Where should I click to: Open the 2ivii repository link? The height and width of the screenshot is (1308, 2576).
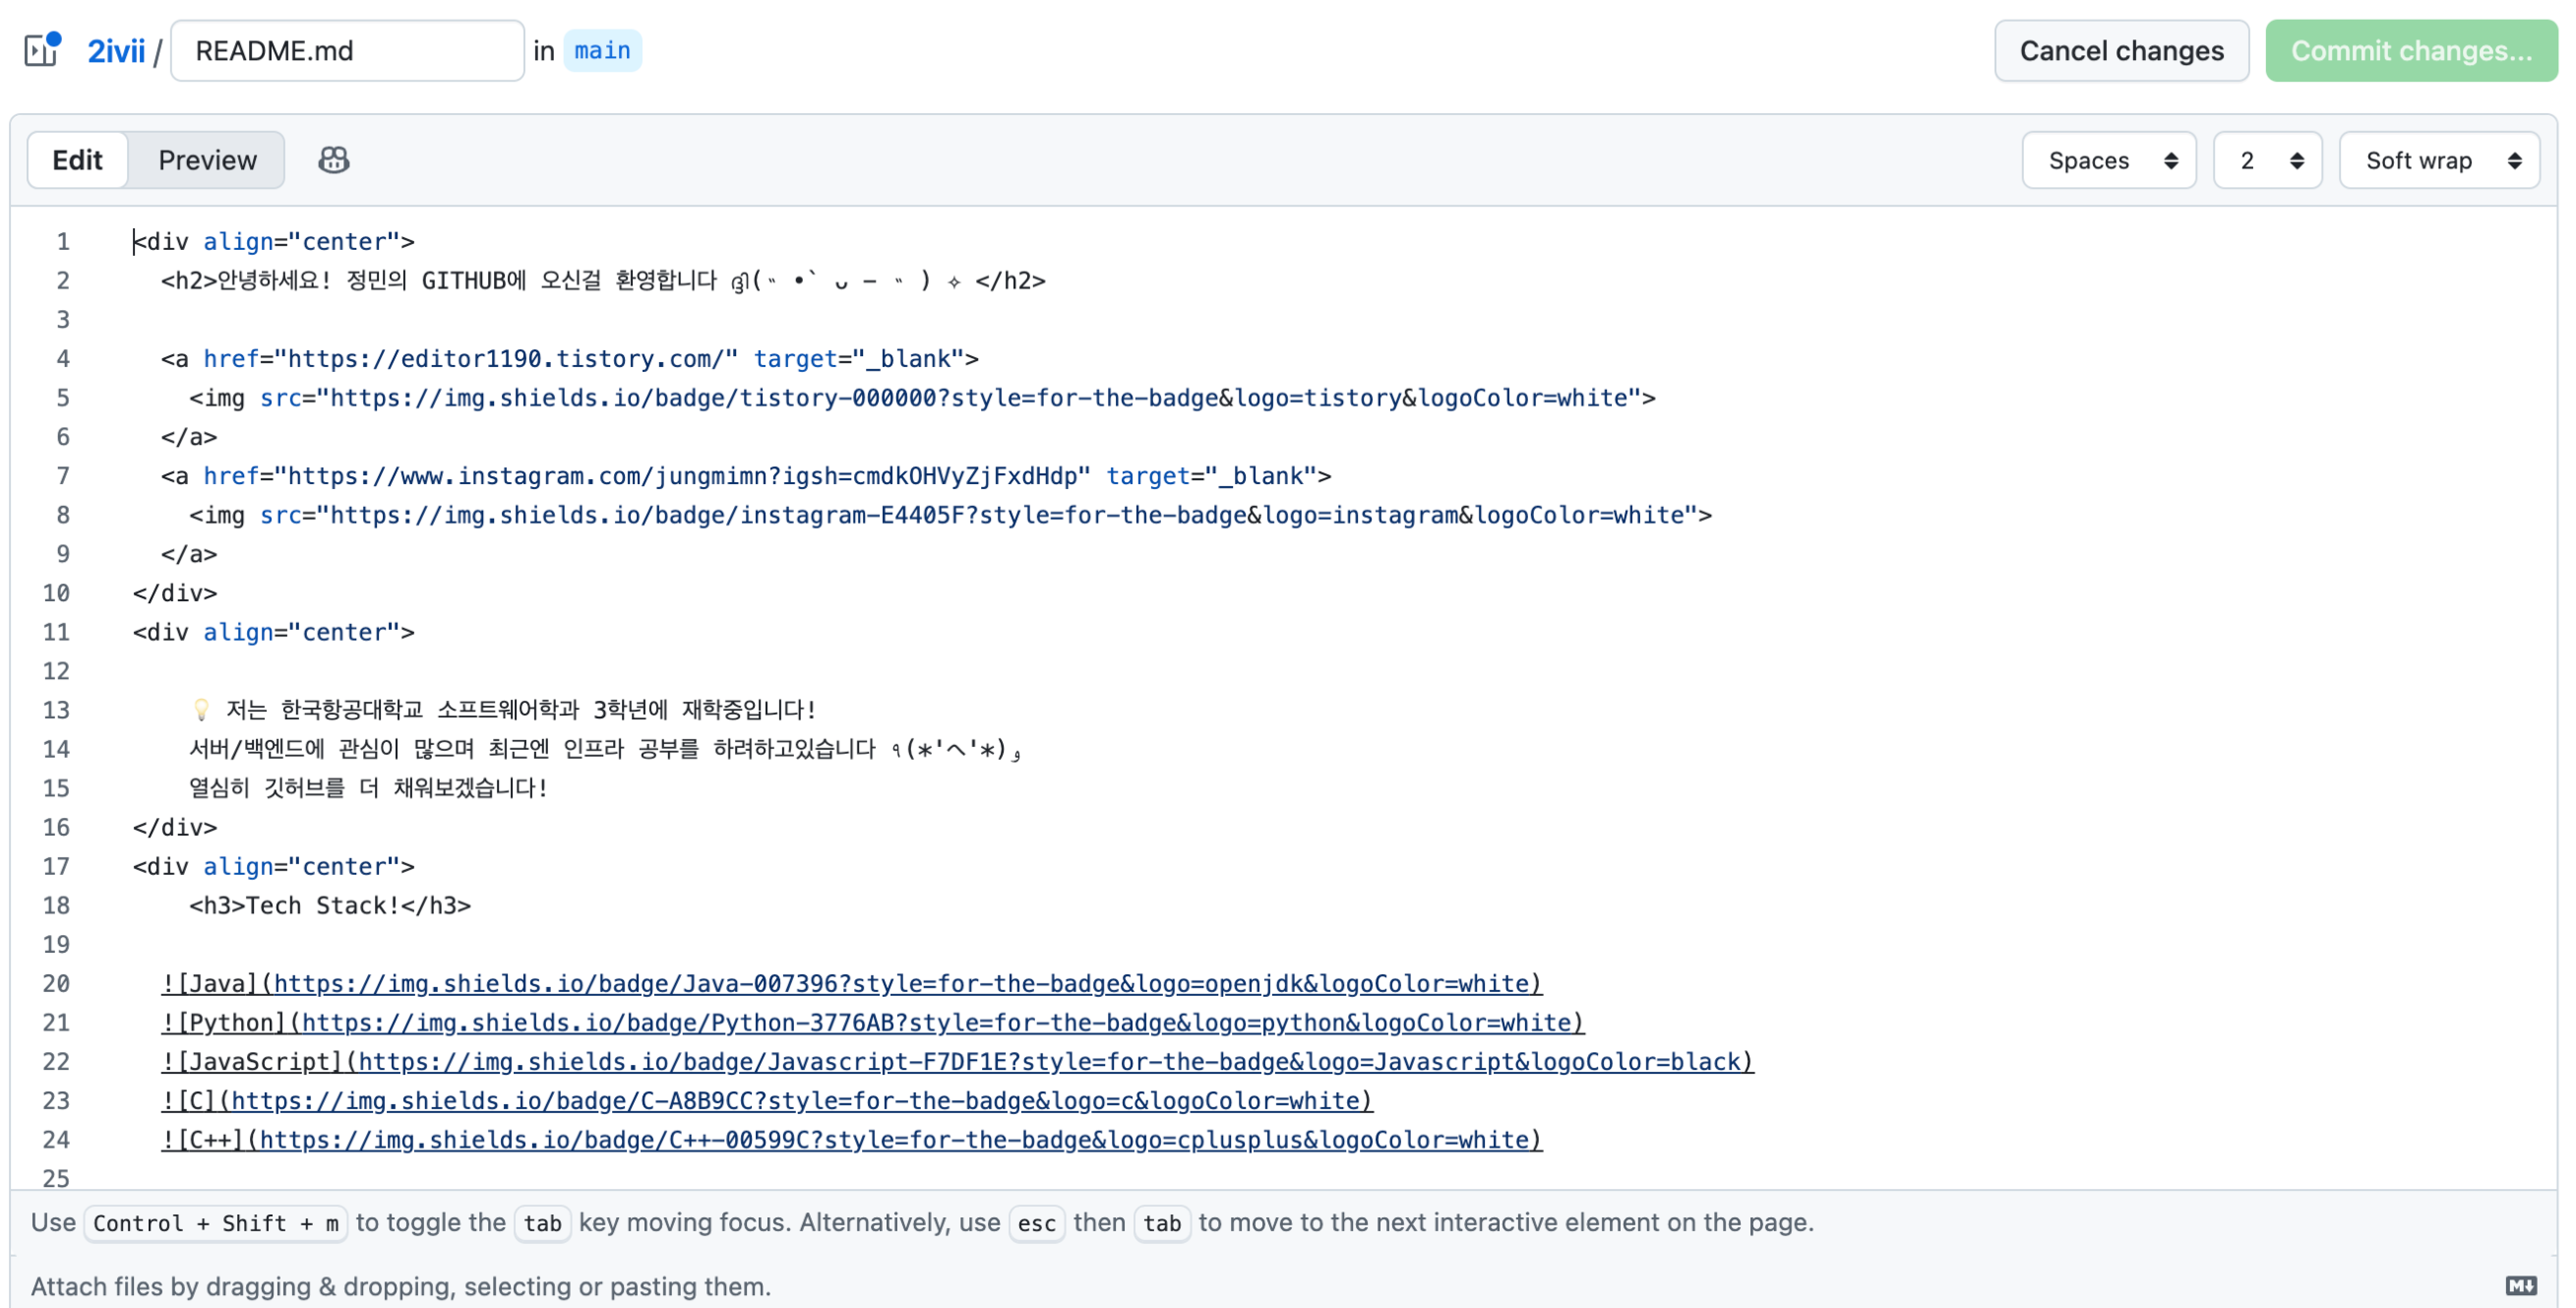point(116,51)
